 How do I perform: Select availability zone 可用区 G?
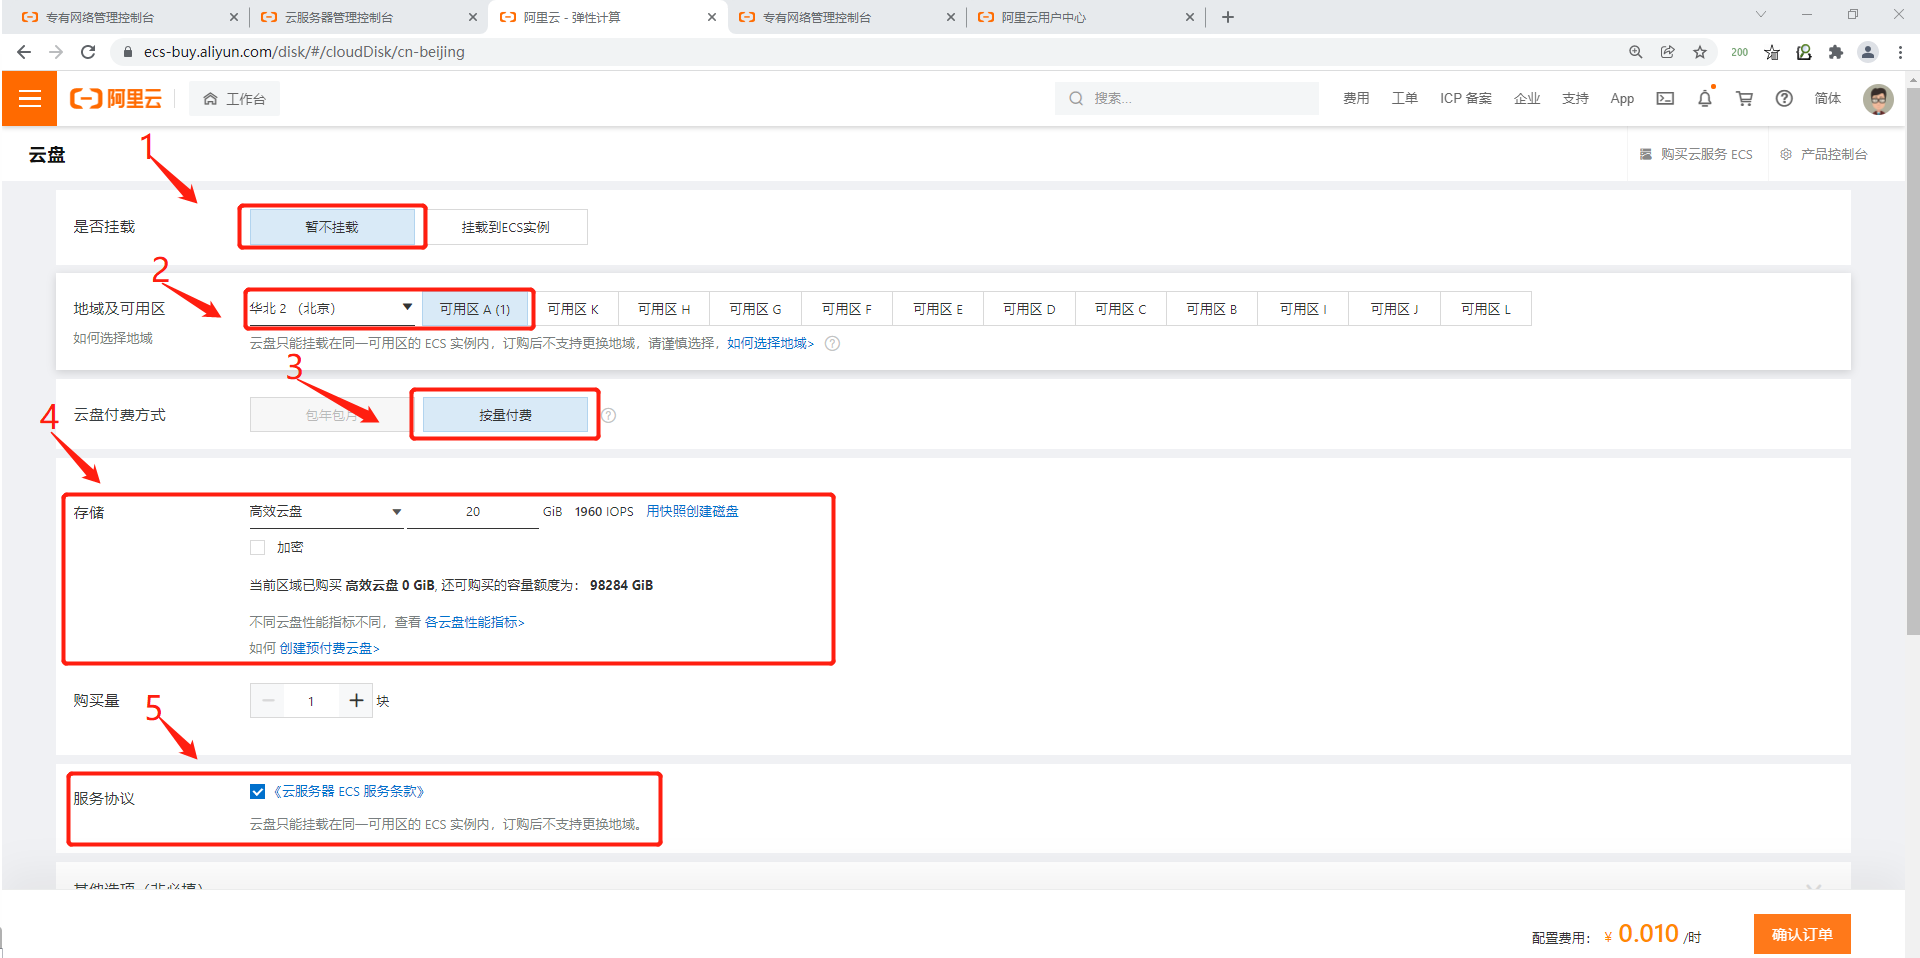(756, 309)
